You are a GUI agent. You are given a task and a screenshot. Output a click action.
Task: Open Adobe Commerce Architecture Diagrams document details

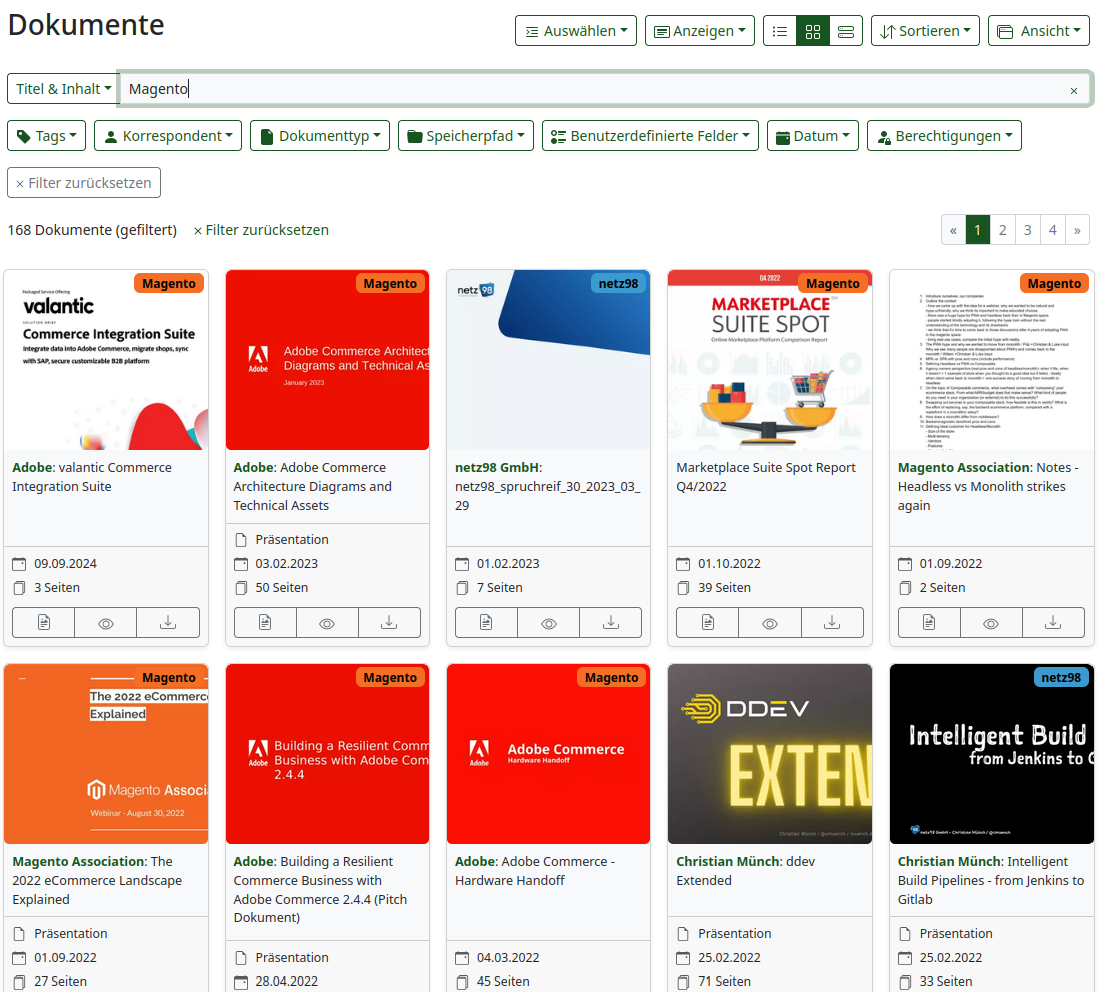[265, 623]
